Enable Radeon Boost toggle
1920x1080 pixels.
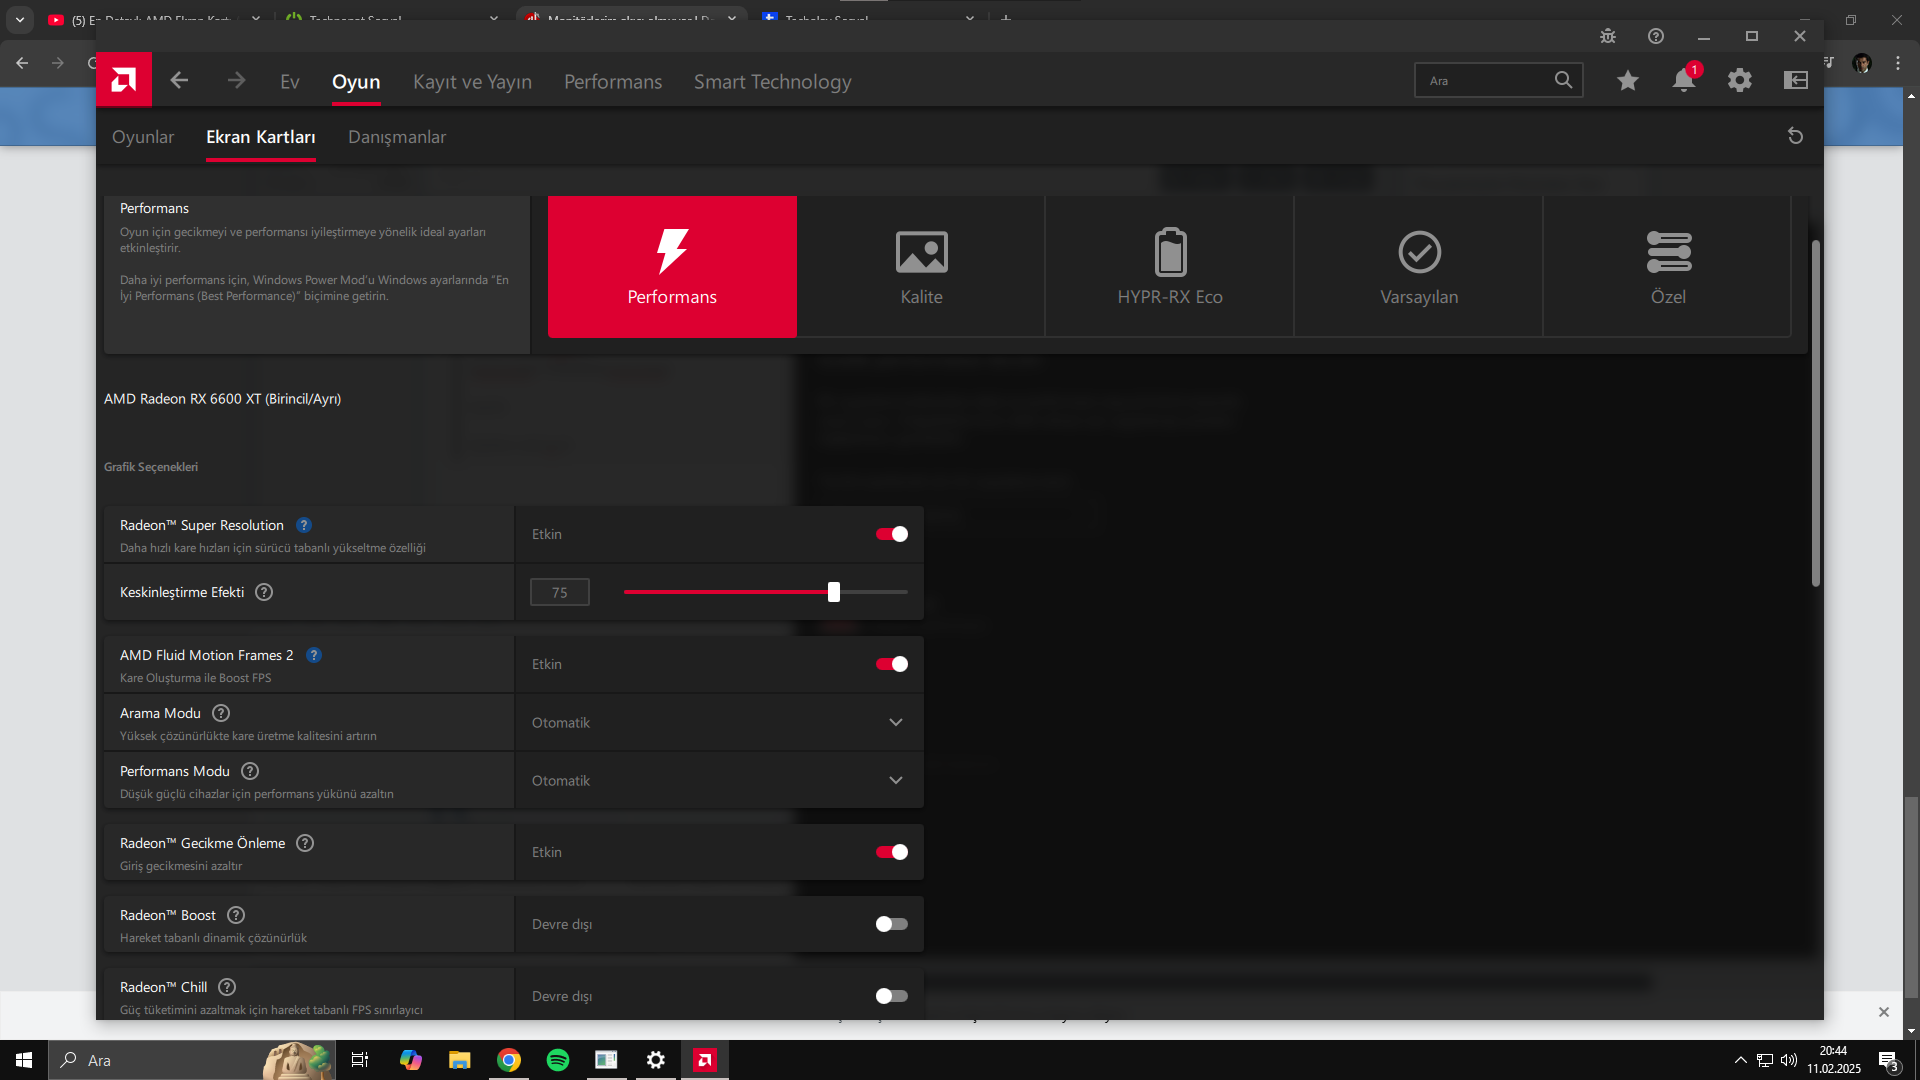tap(891, 924)
